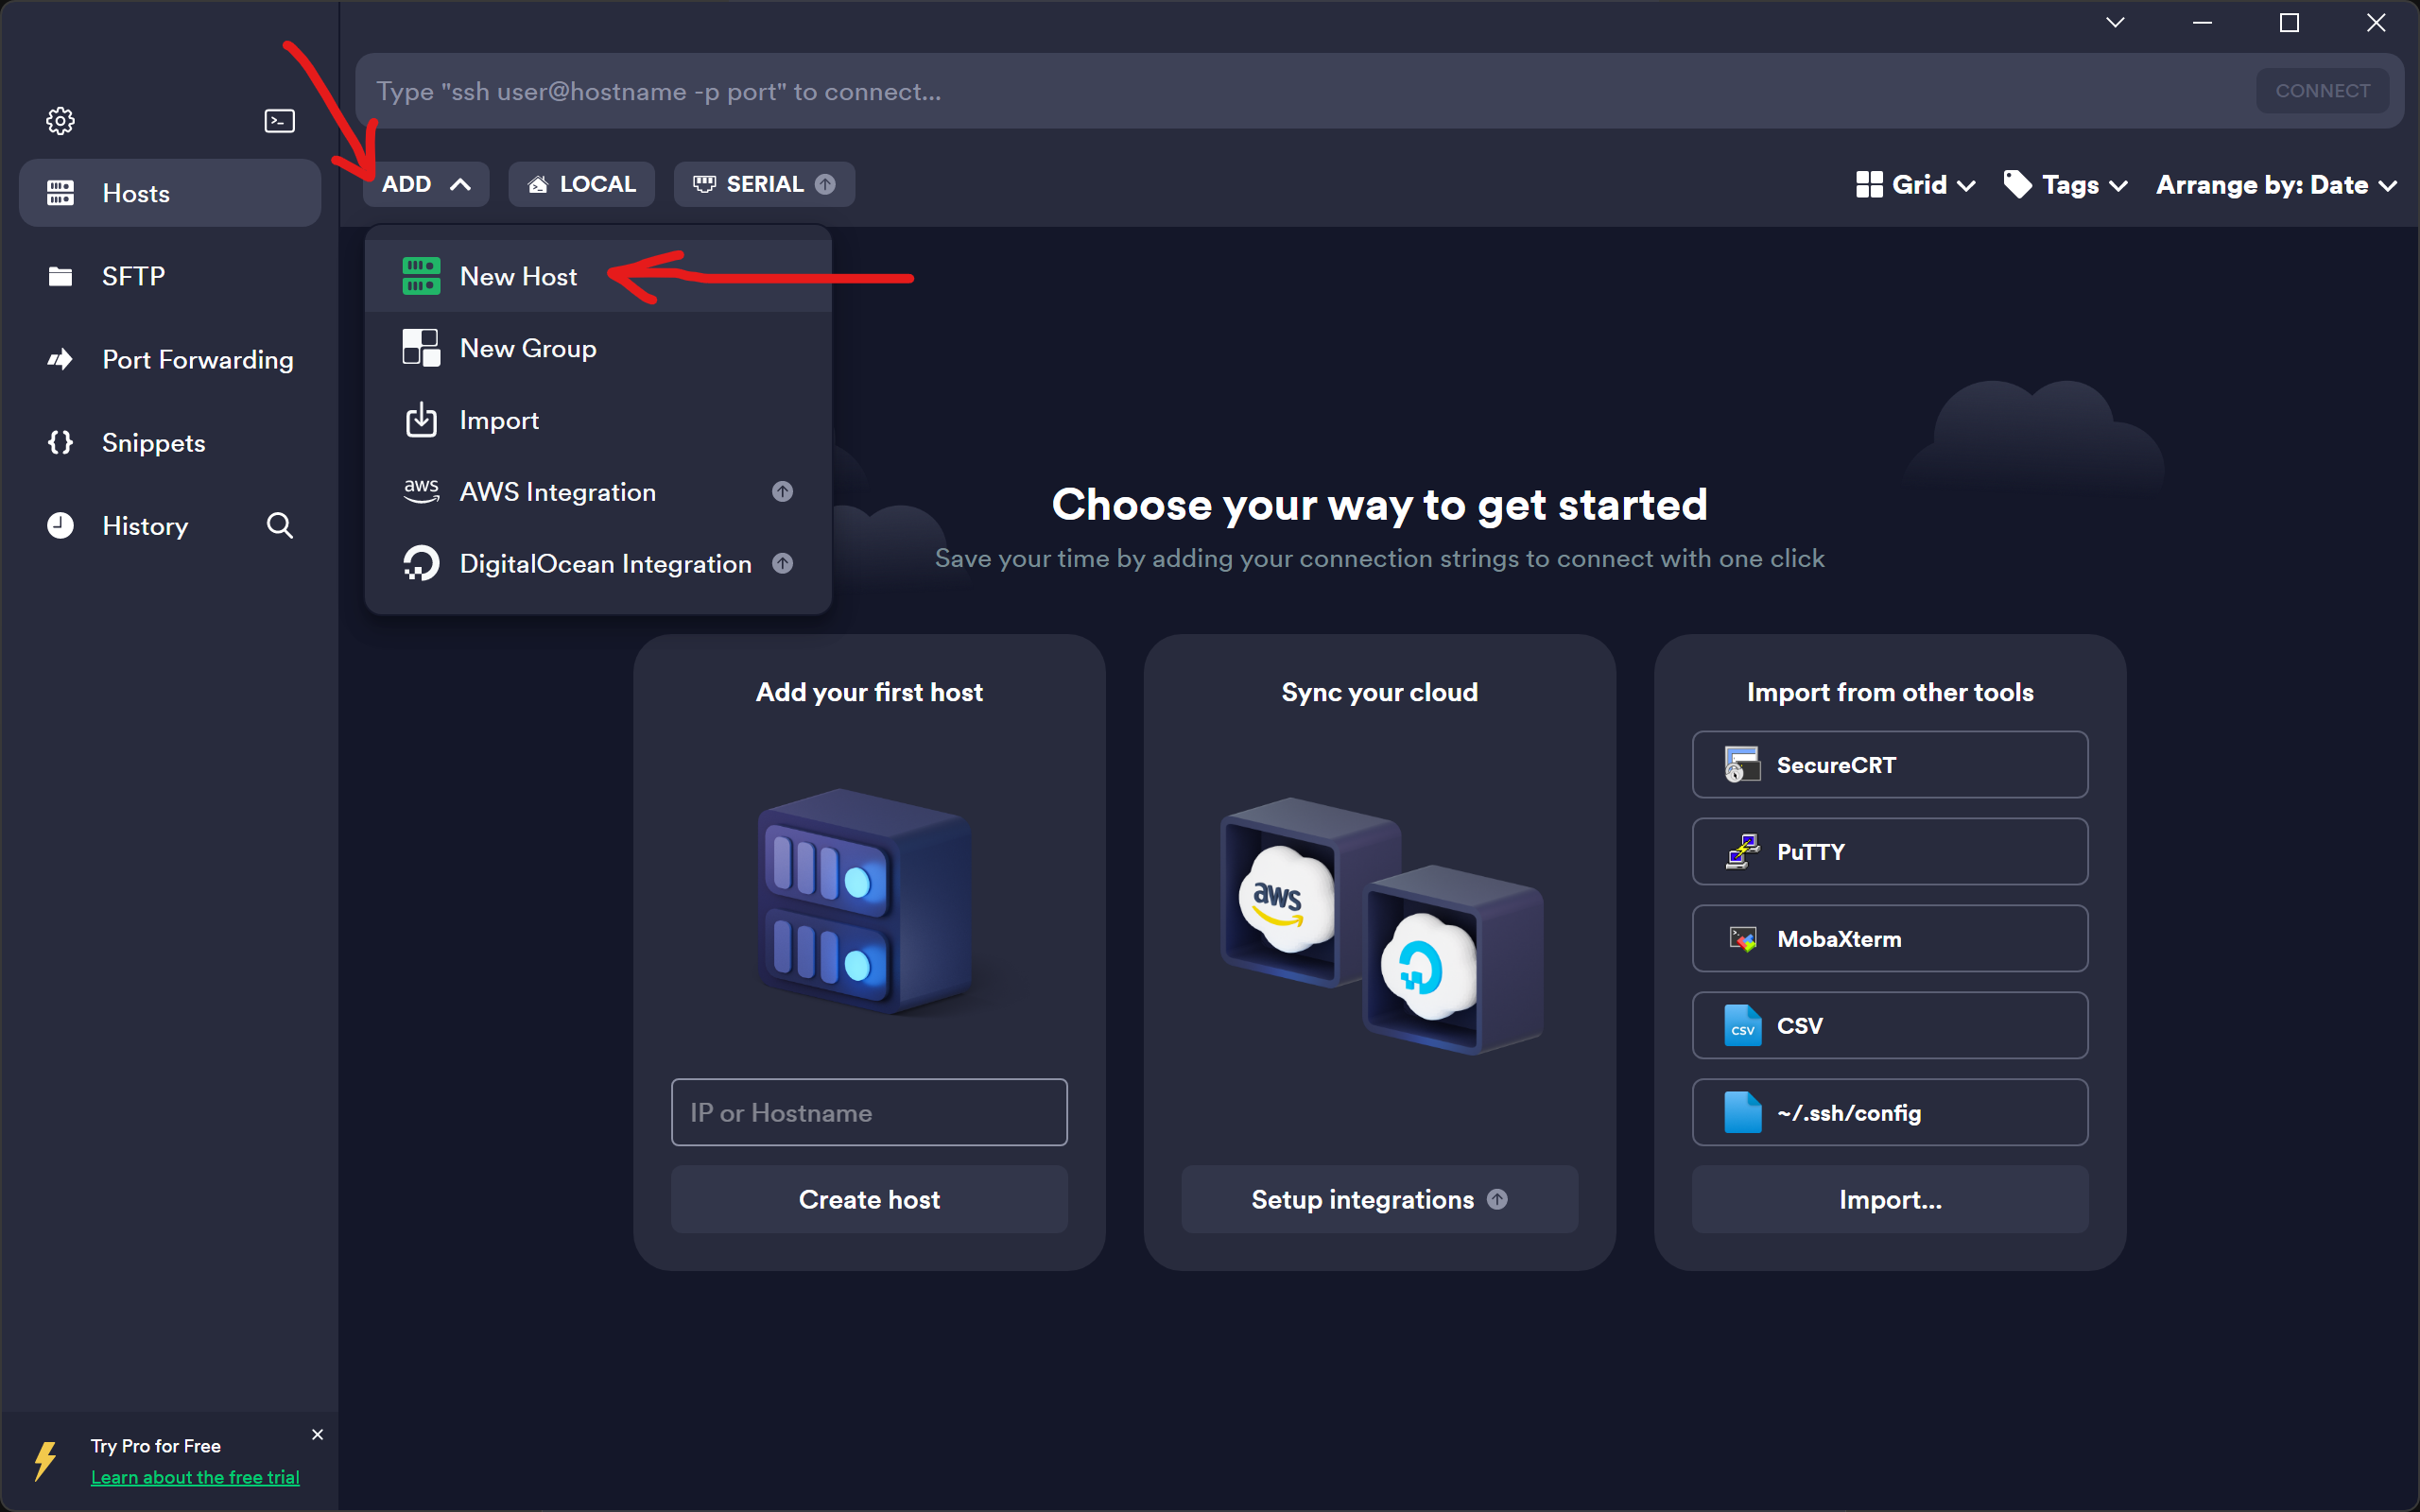Open the local terminal icon in sidebar
This screenshot has width=2420, height=1512.
coord(279,121)
